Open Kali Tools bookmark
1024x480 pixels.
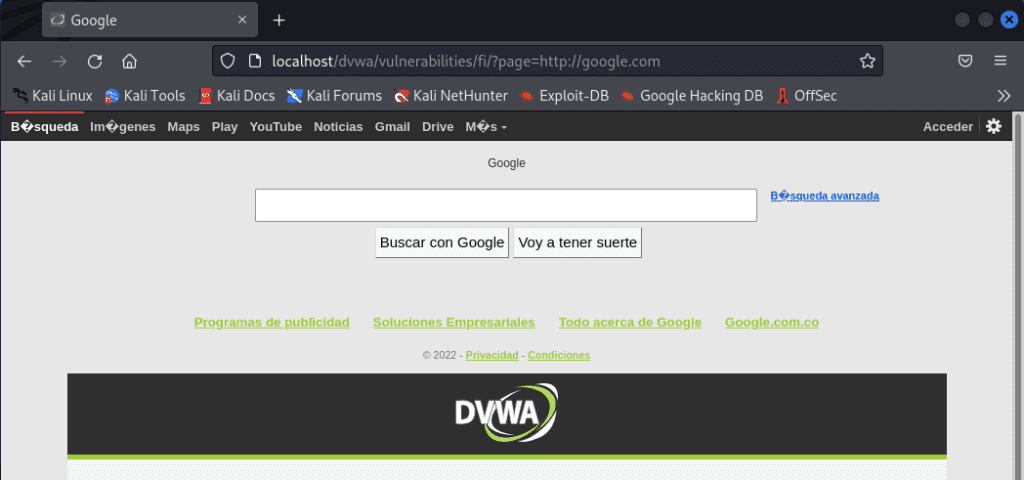point(145,96)
